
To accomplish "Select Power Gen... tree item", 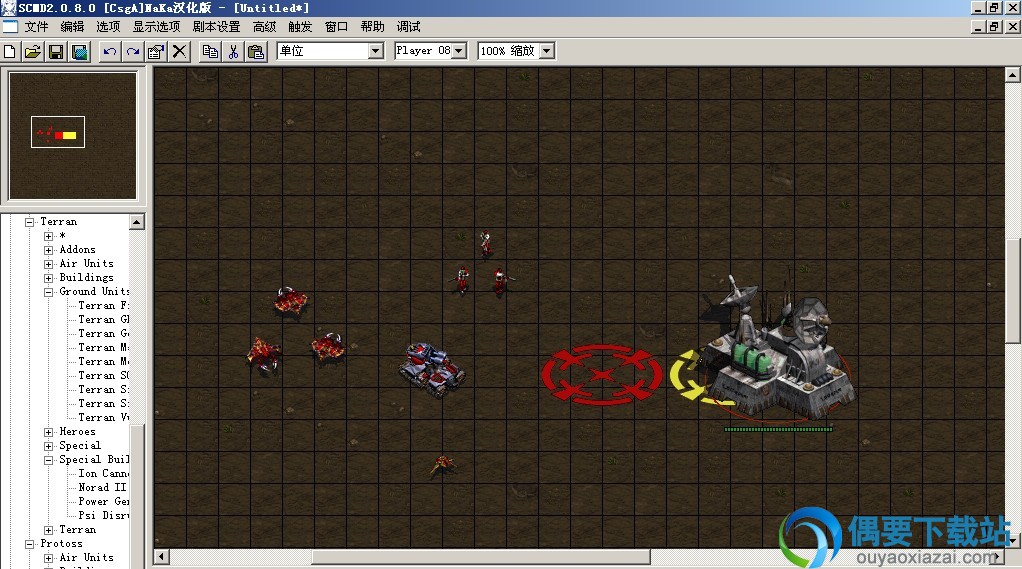I will coord(103,502).
